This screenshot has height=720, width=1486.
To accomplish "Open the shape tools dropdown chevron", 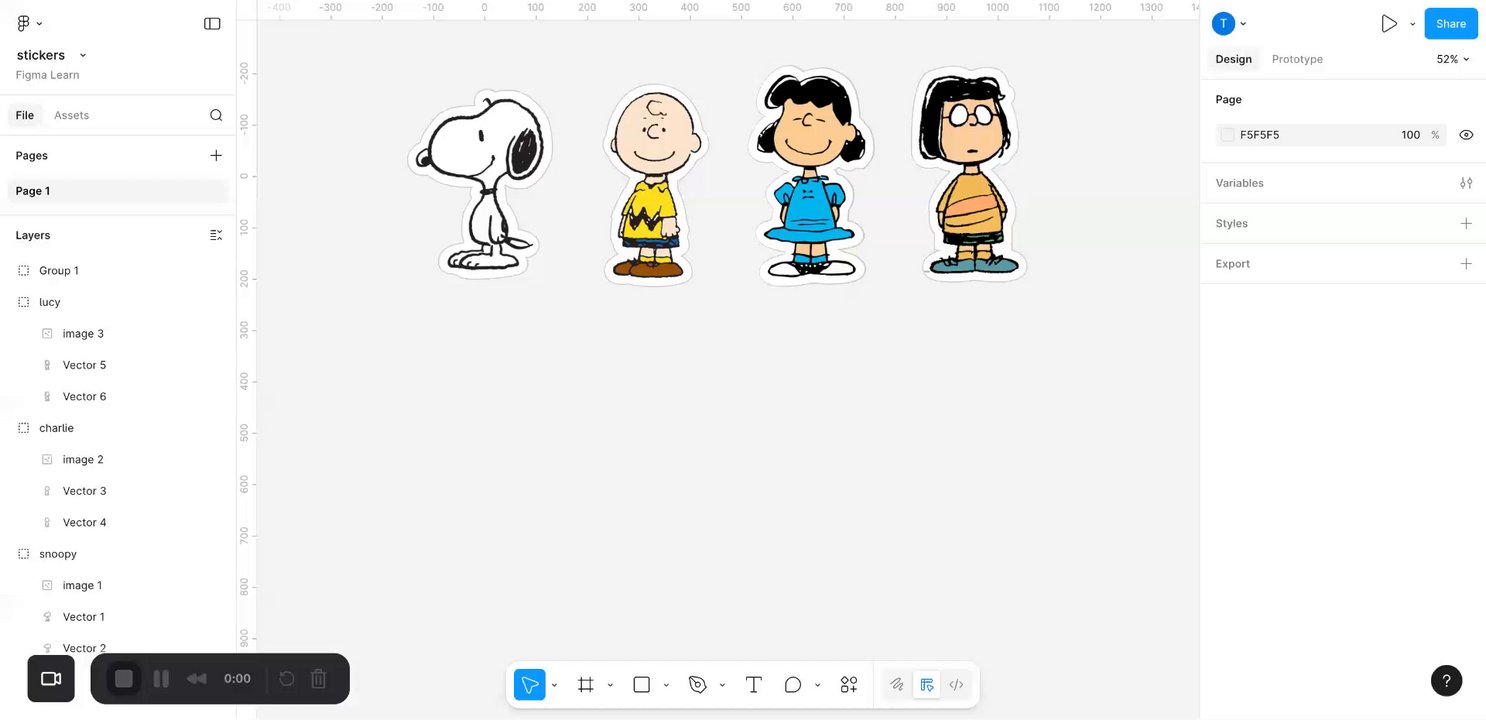I will (x=666, y=685).
